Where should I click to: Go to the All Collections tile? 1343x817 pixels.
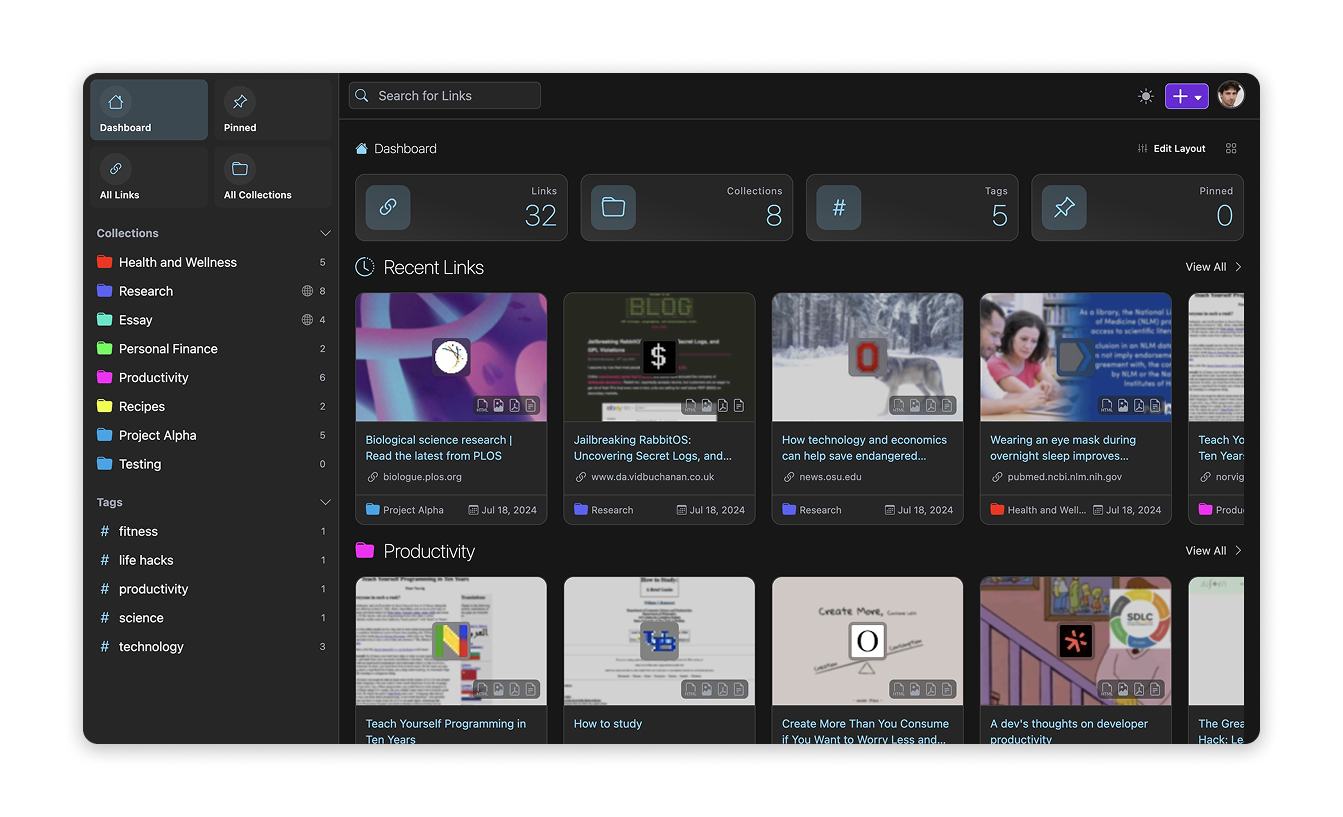coord(272,177)
